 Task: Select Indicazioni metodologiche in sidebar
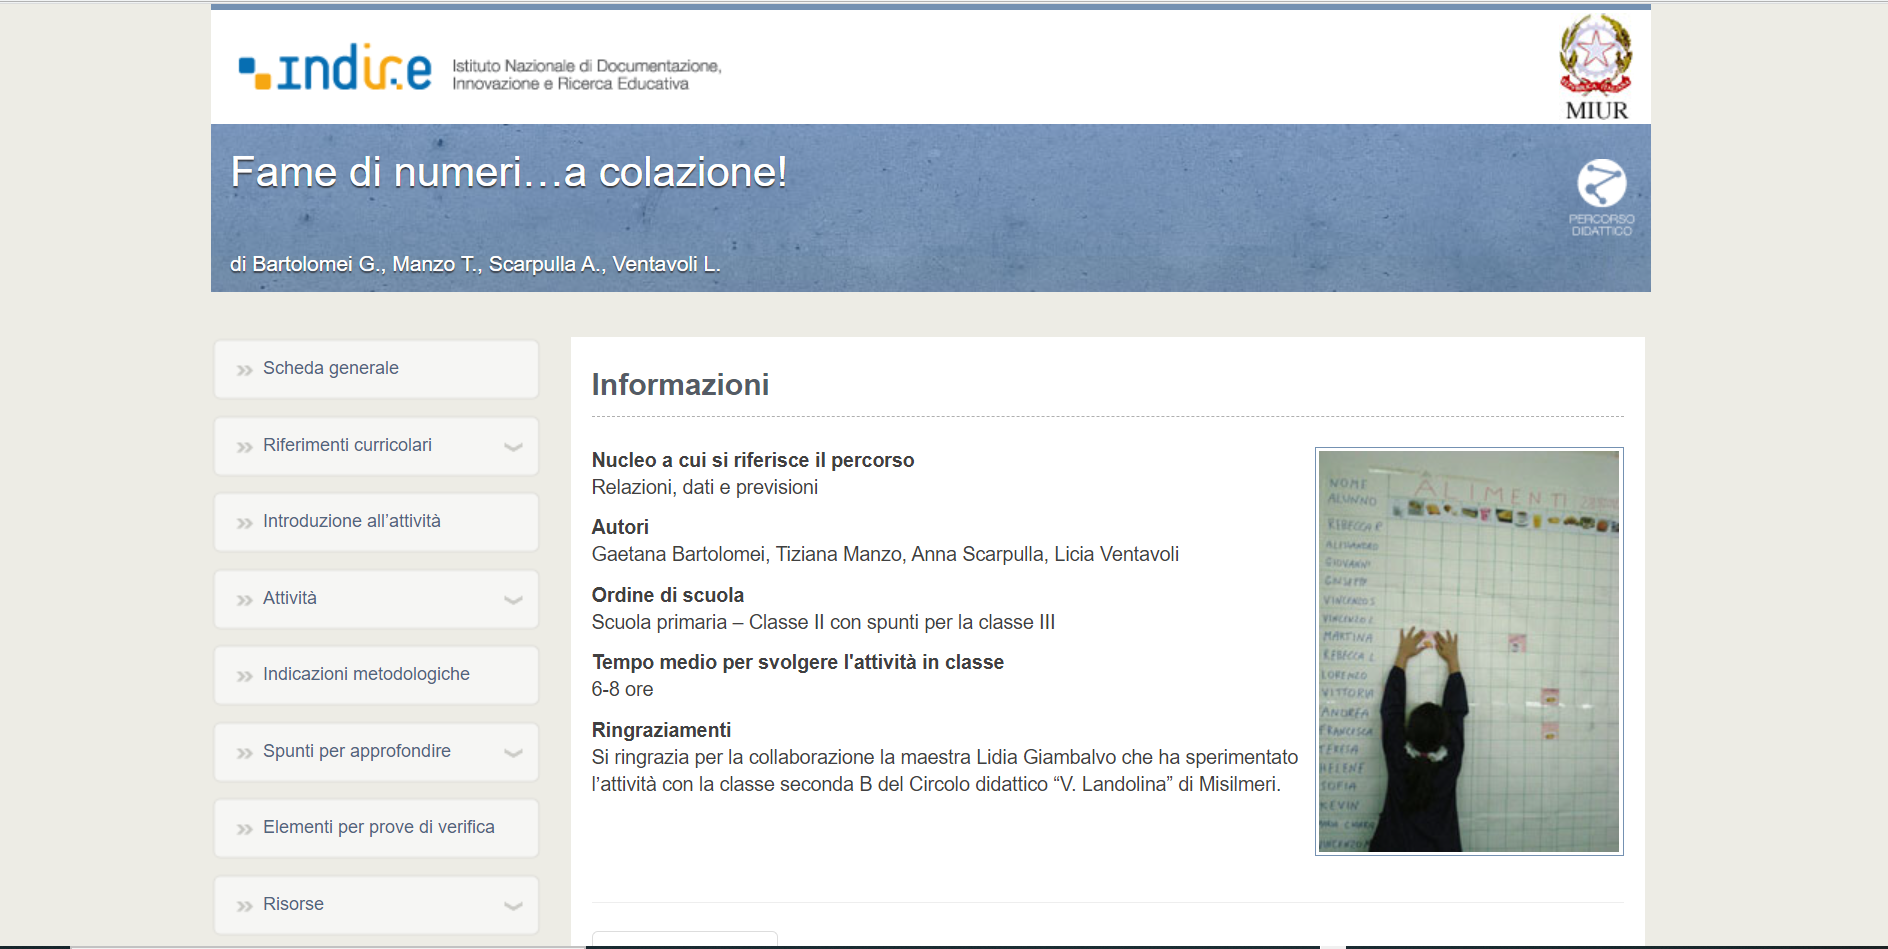point(366,674)
